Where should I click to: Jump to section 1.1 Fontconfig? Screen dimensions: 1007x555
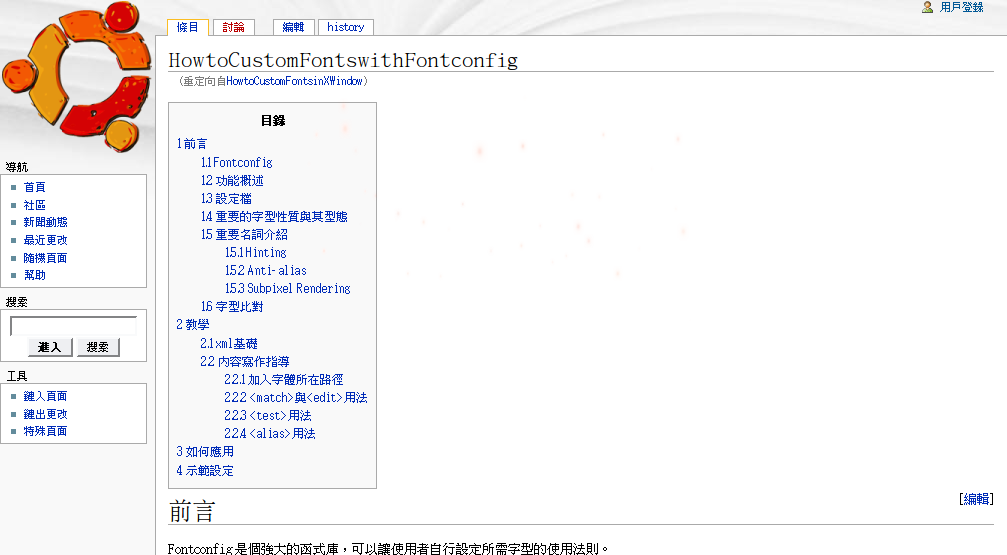coord(237,163)
